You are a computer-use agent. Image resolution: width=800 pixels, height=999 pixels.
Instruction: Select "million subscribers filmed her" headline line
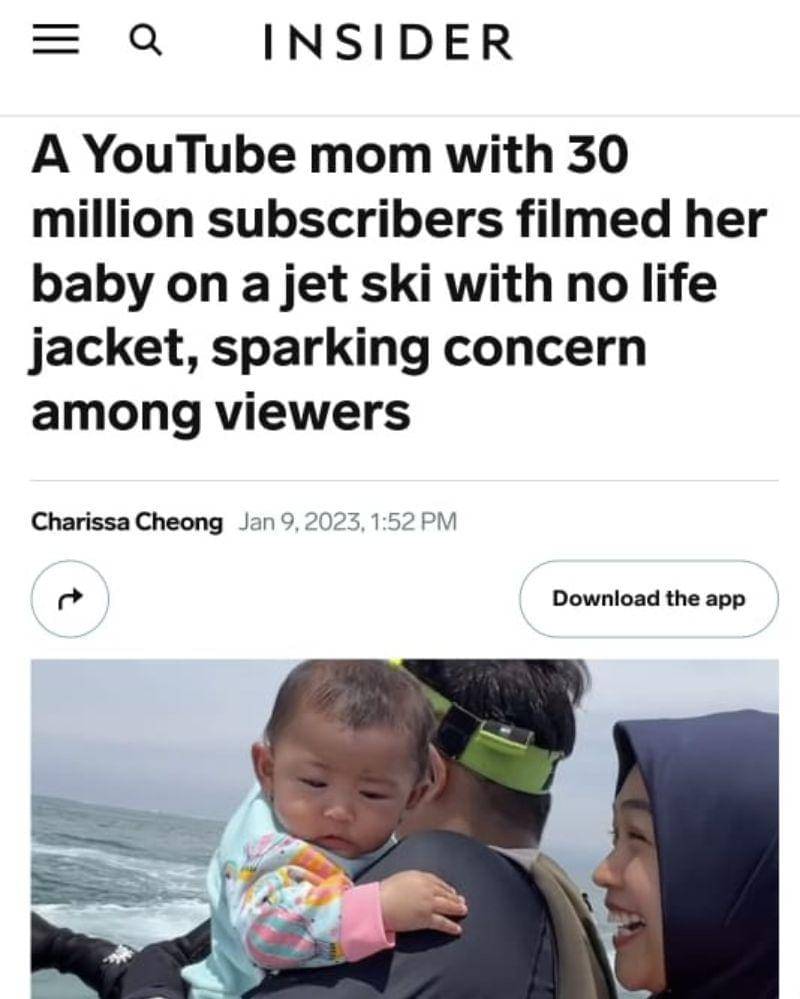pos(399,219)
